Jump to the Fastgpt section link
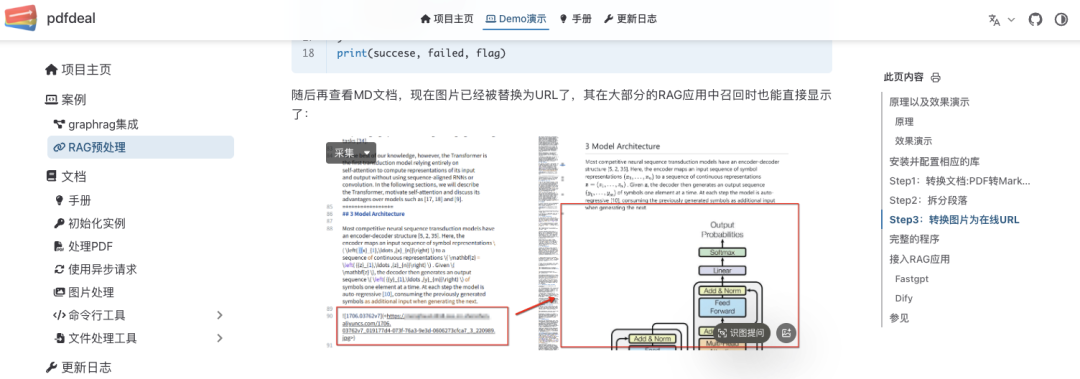Screen dimensions: 1080x379 913,279
